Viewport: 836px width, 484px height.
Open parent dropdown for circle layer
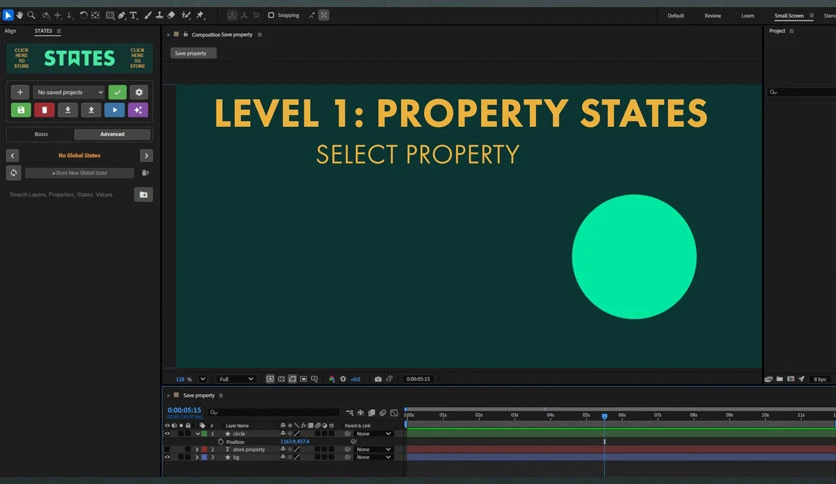point(374,434)
